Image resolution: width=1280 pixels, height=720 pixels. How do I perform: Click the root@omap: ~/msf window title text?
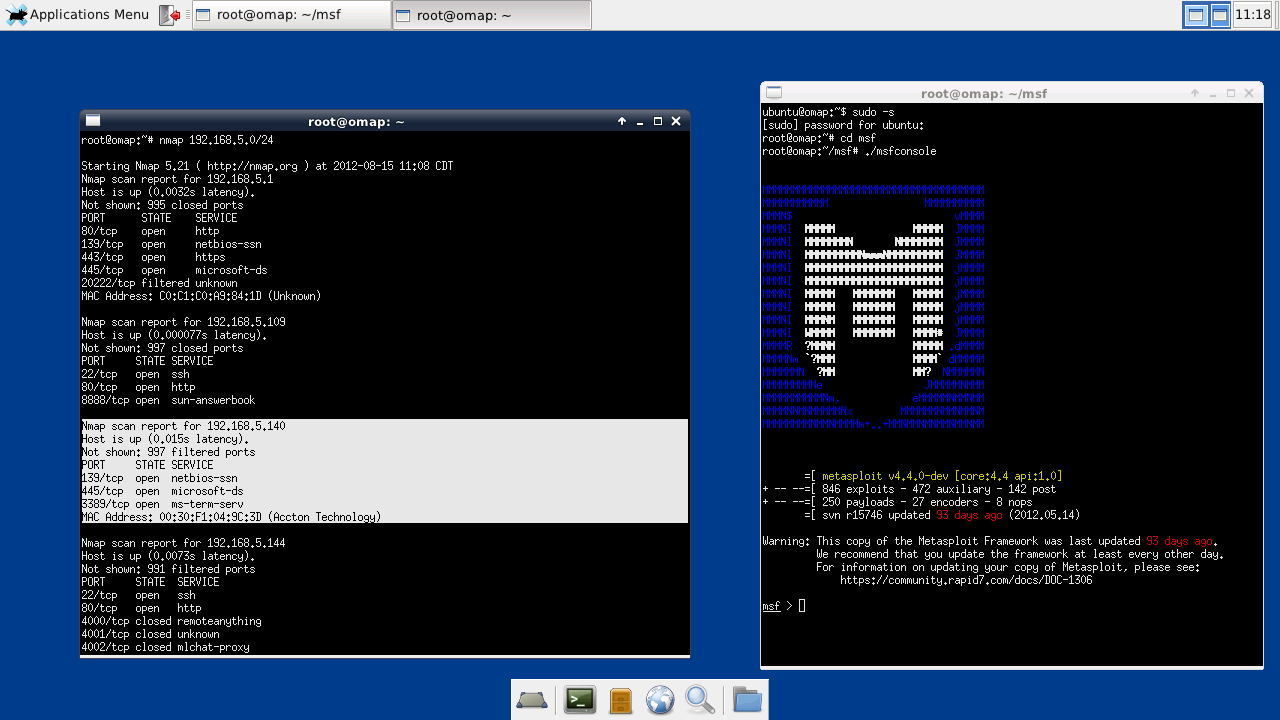click(x=984, y=93)
